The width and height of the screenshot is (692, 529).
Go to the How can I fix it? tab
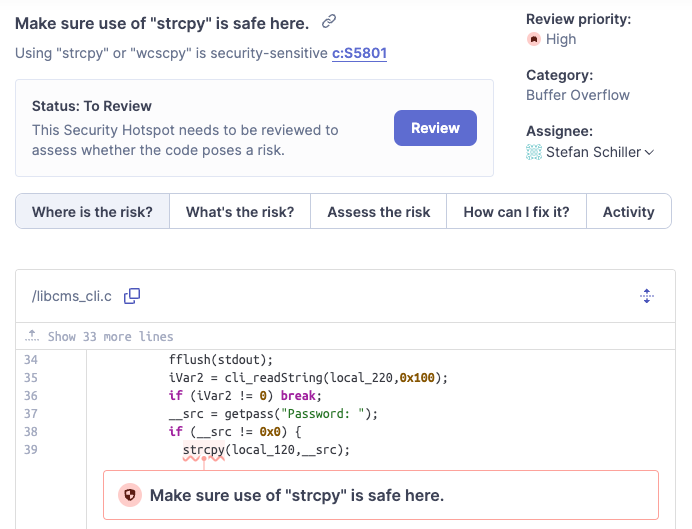516,212
